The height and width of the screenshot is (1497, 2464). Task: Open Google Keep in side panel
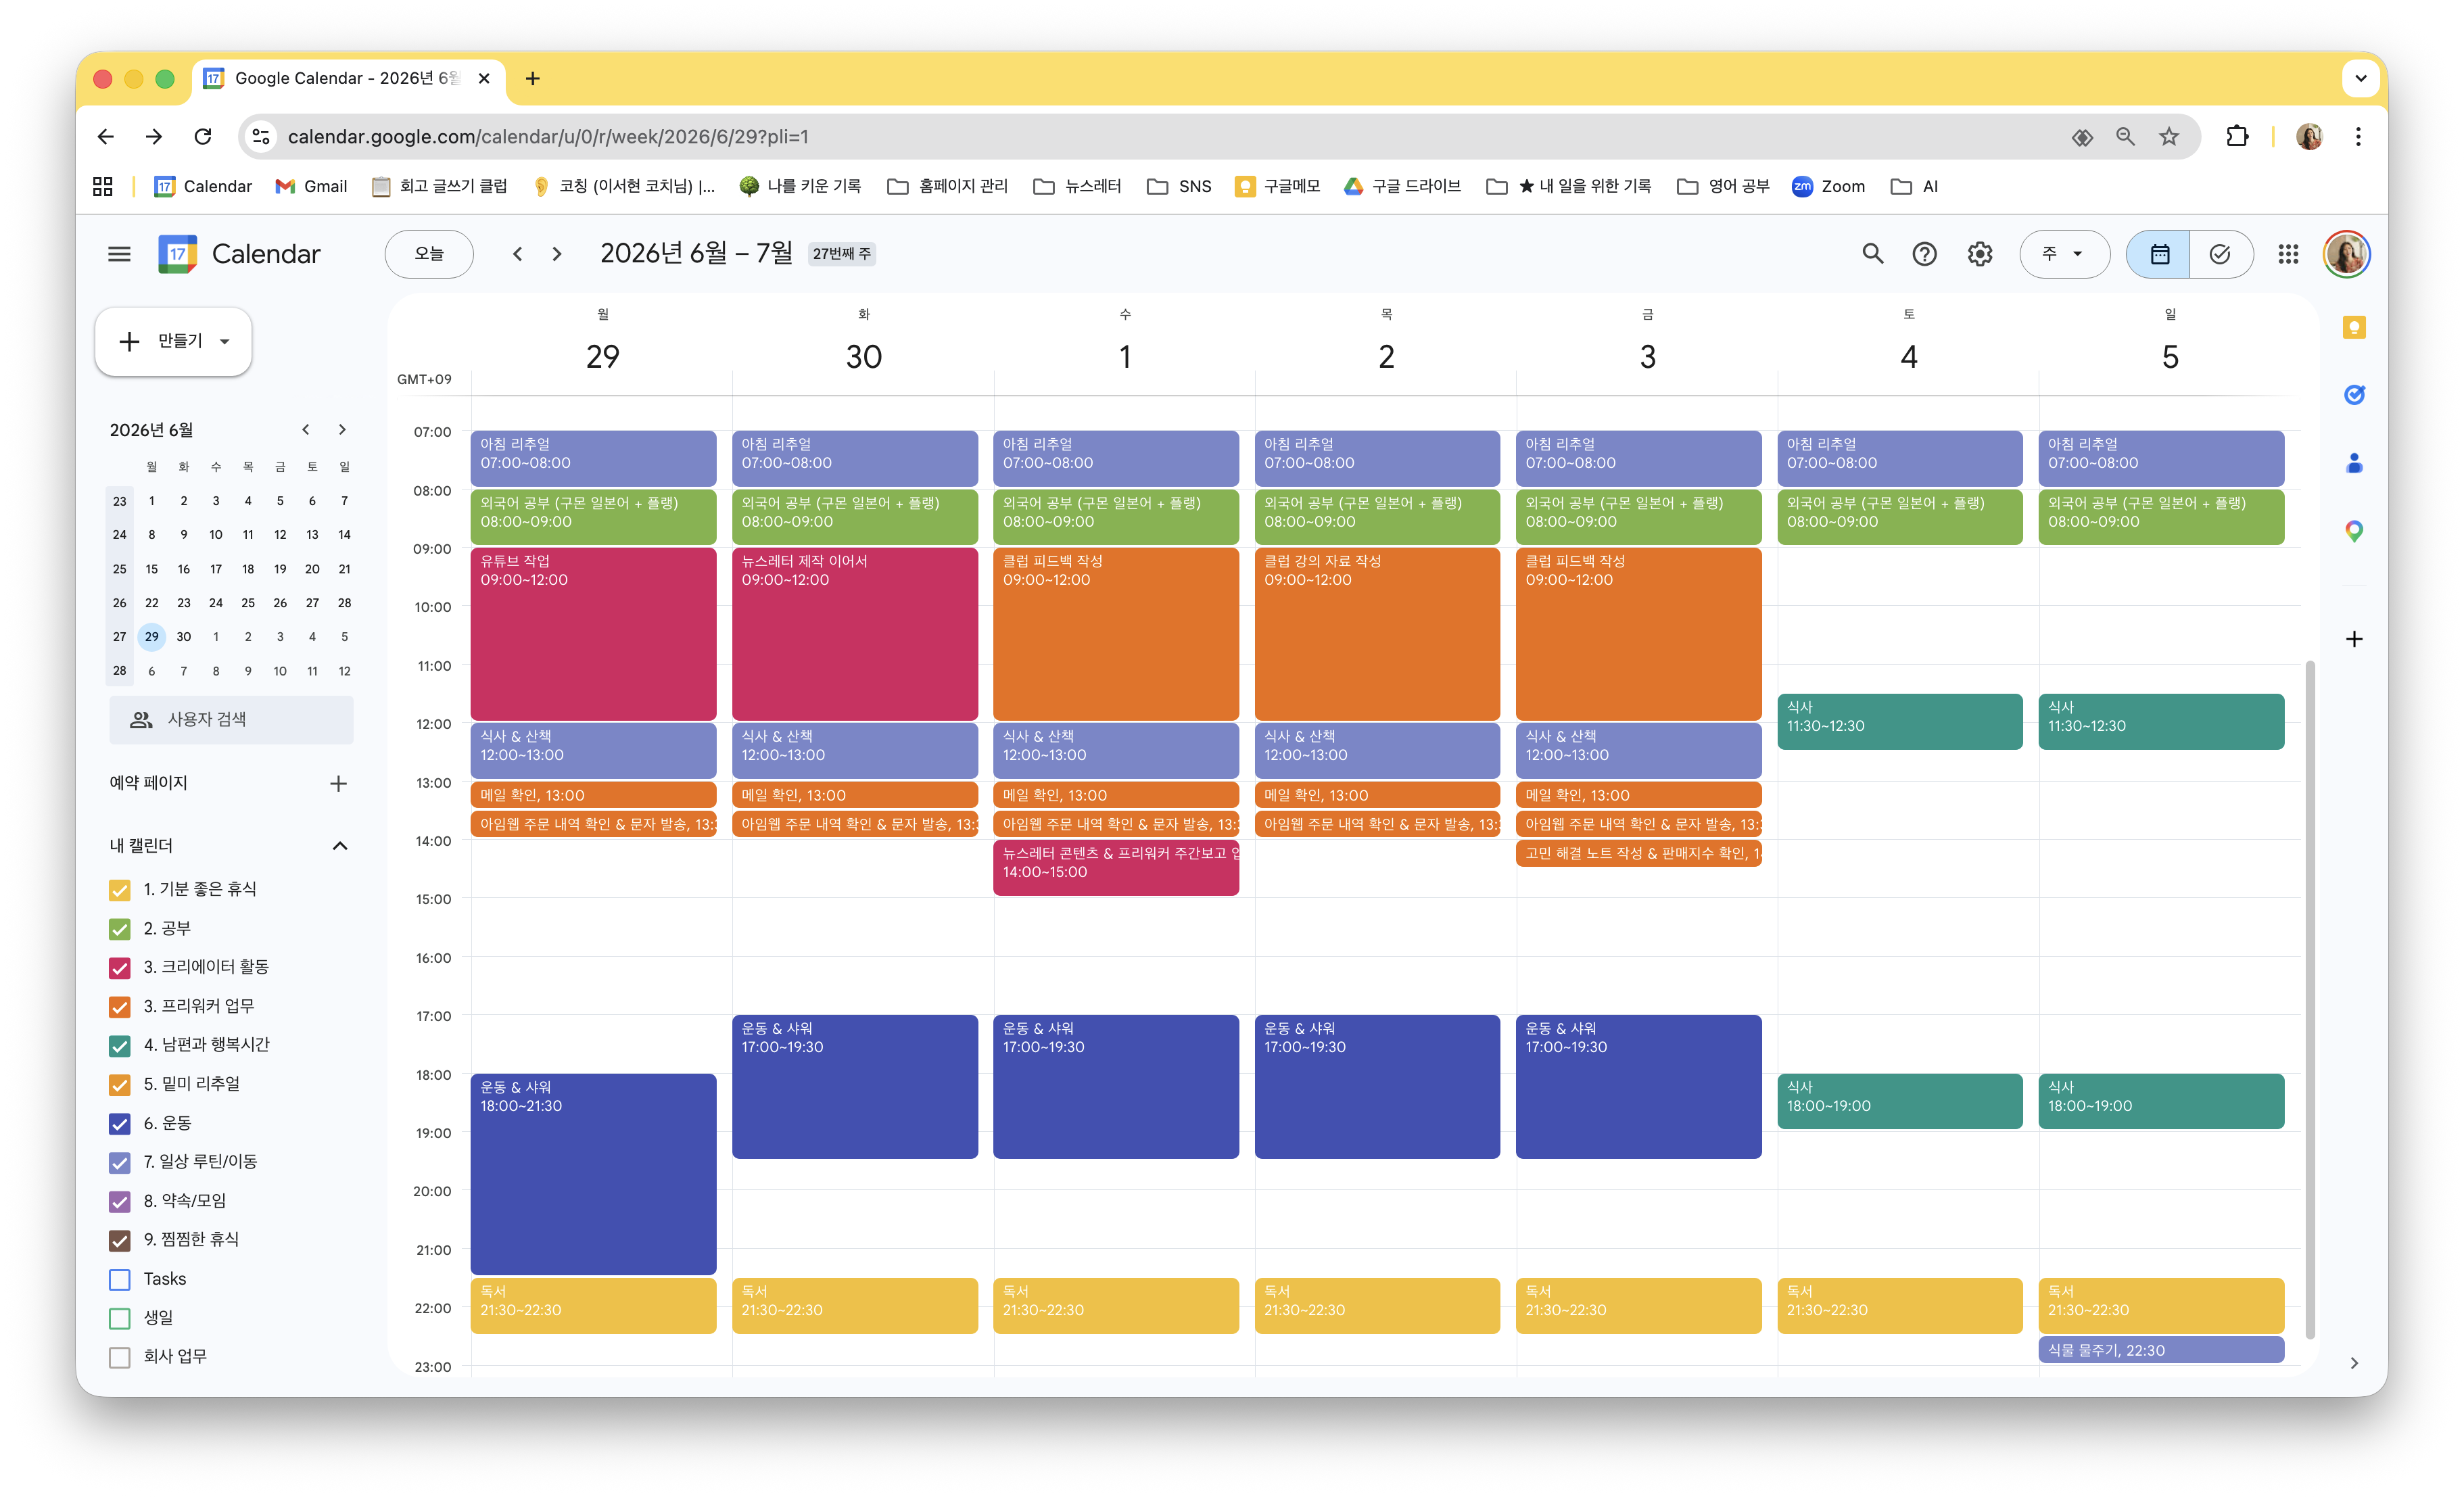(x=2354, y=328)
